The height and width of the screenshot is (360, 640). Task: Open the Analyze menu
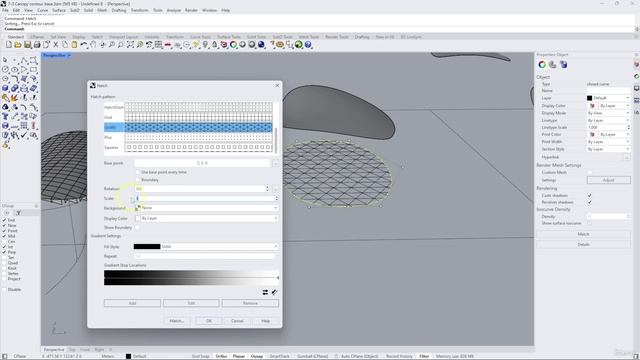tap(173, 10)
